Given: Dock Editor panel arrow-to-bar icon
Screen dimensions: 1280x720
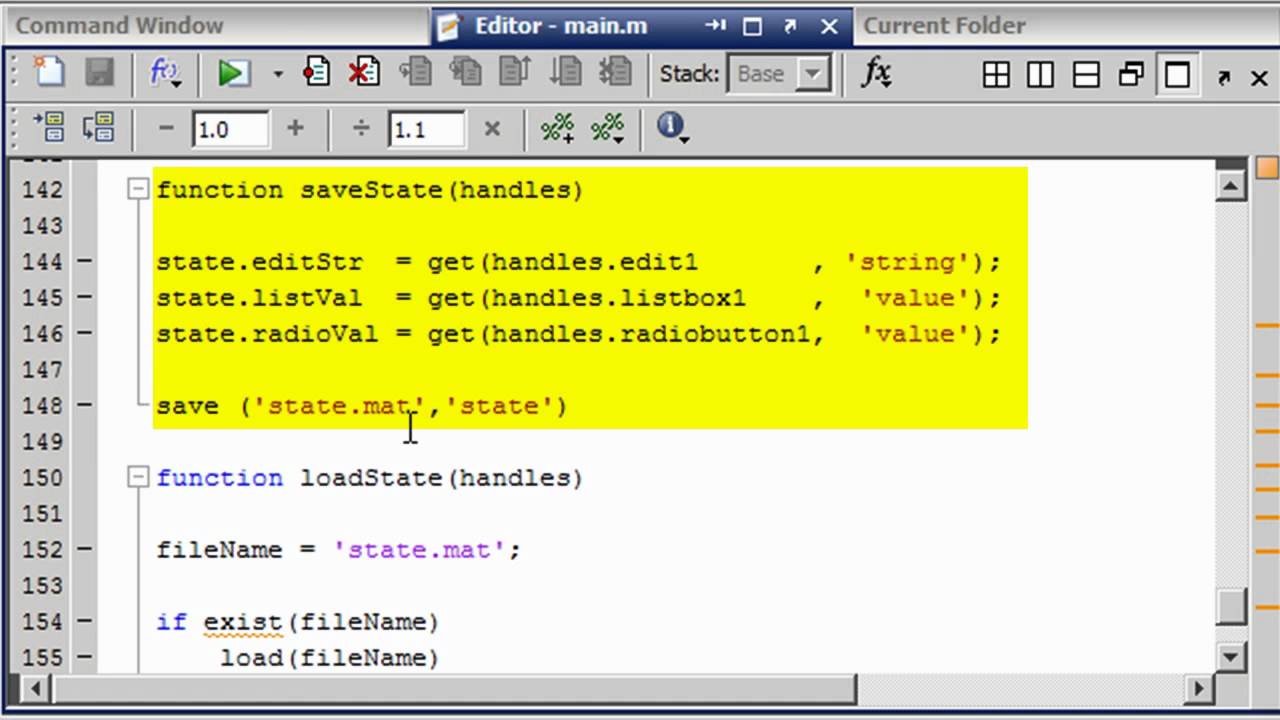Looking at the screenshot, I should 715,27.
